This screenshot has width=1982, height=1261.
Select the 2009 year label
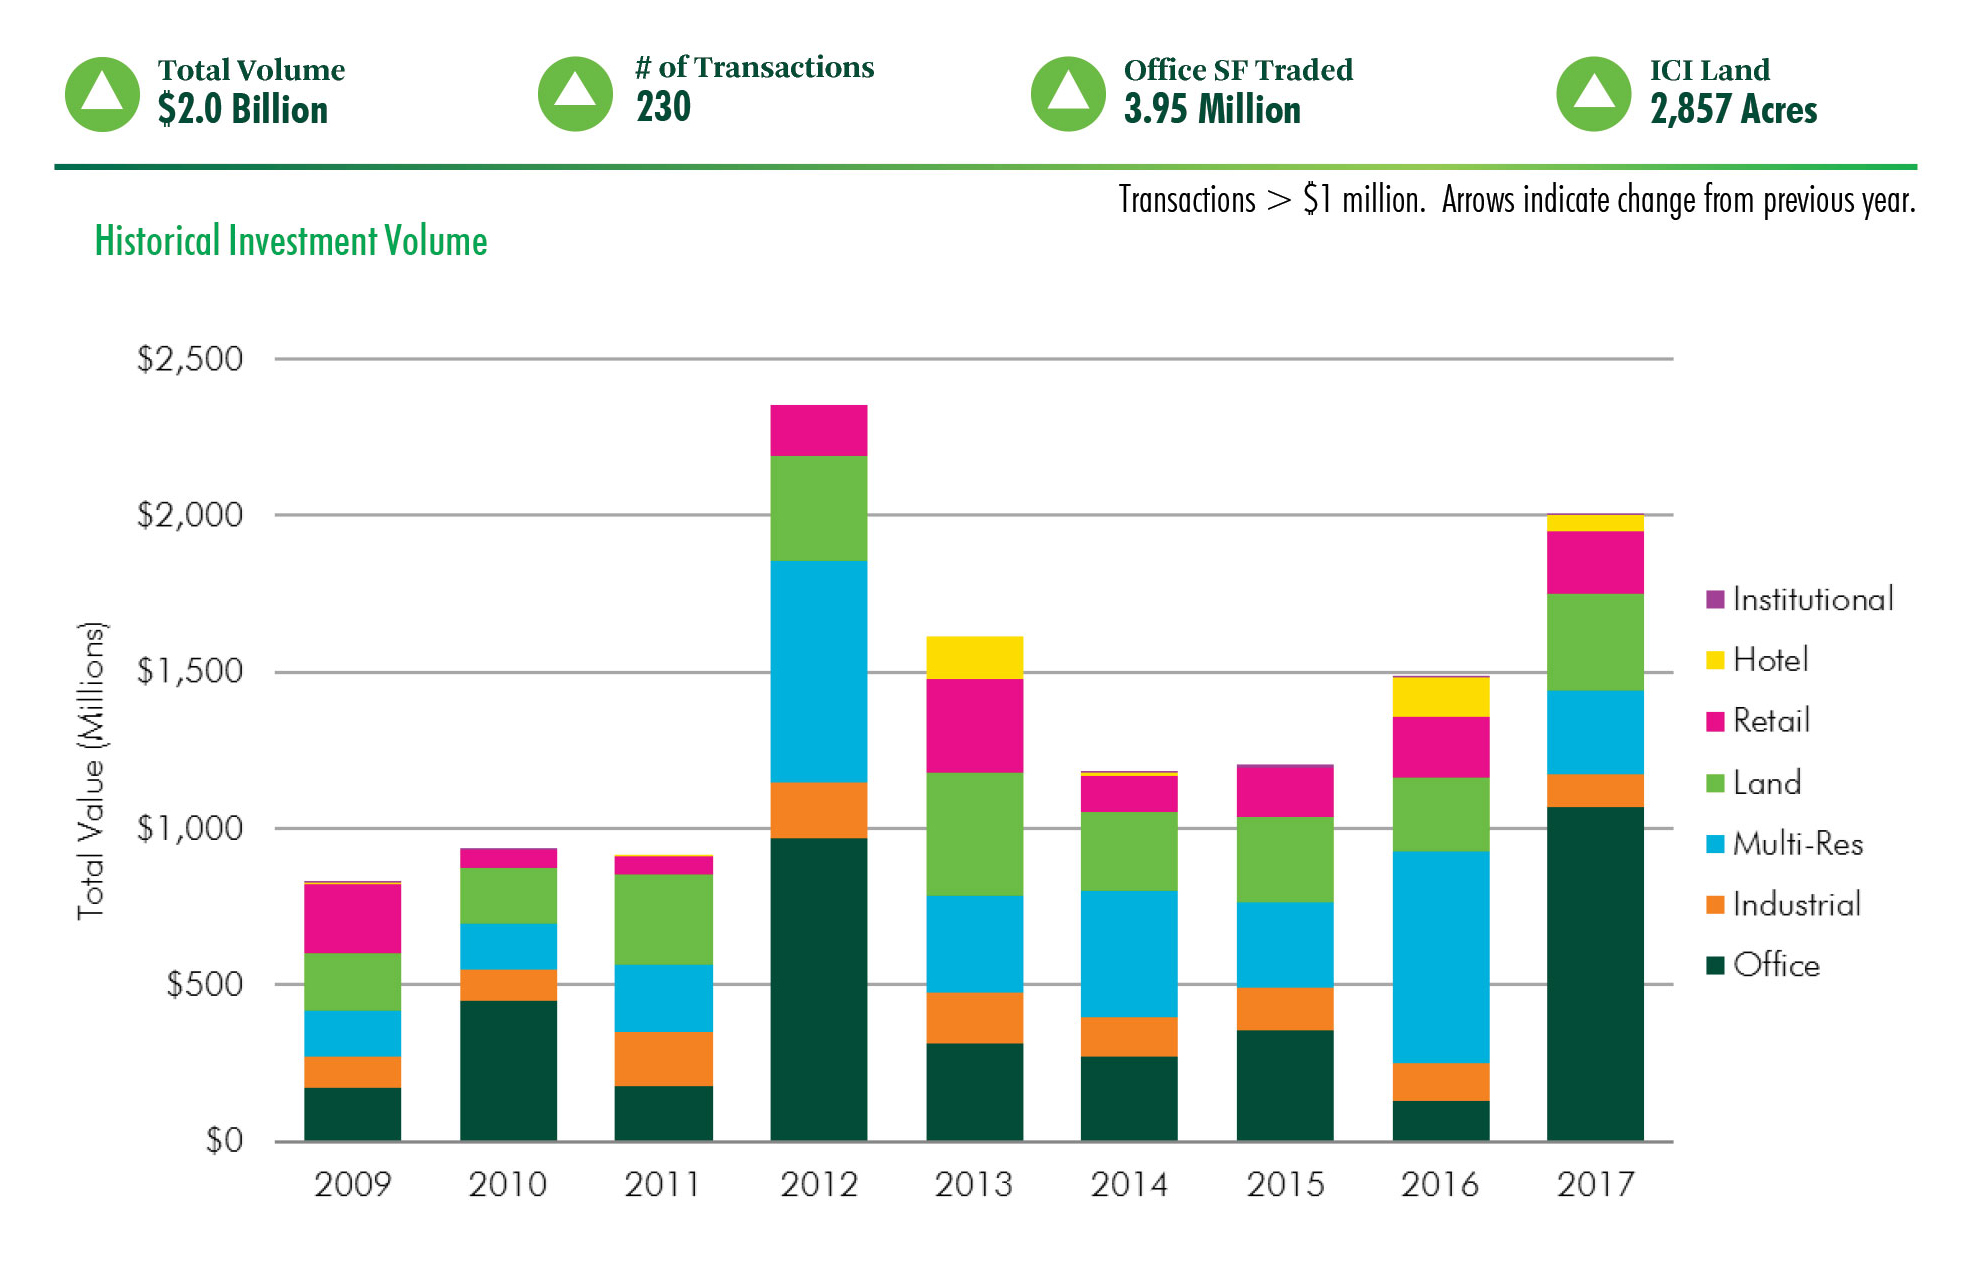click(x=352, y=1186)
